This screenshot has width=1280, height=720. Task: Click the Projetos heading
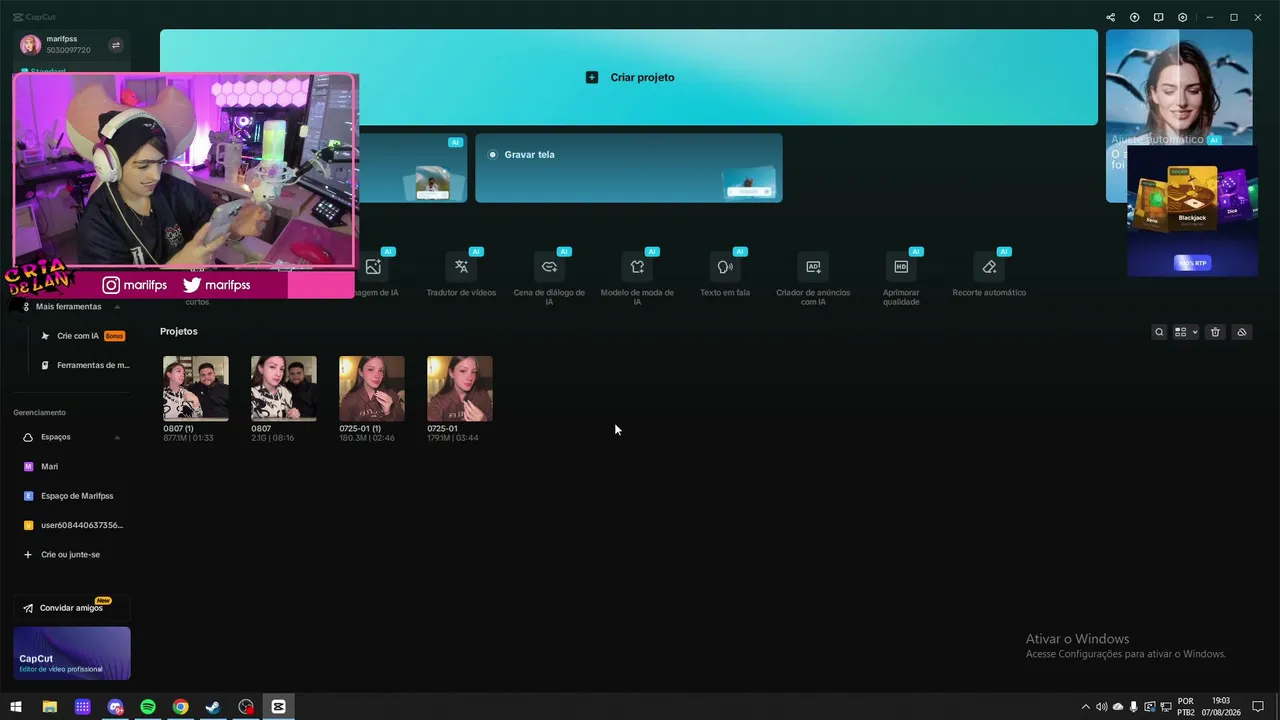click(x=179, y=331)
